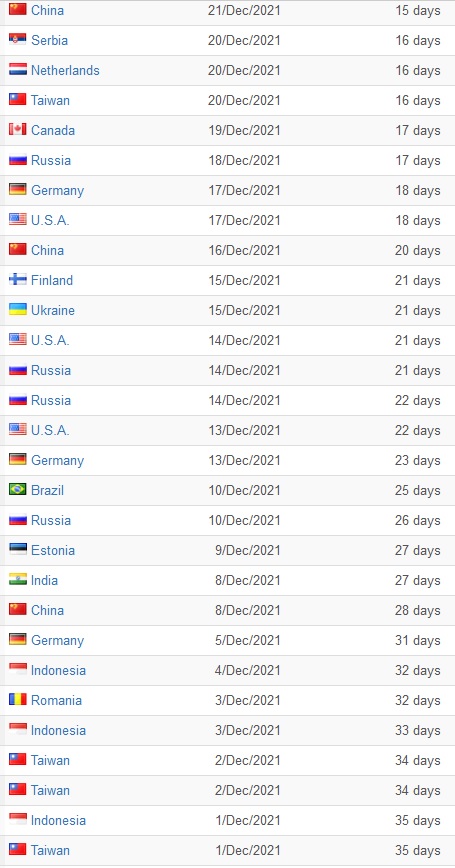Screen dimensions: 455x868
Task: Follow the Canada link
Action: (x=53, y=130)
